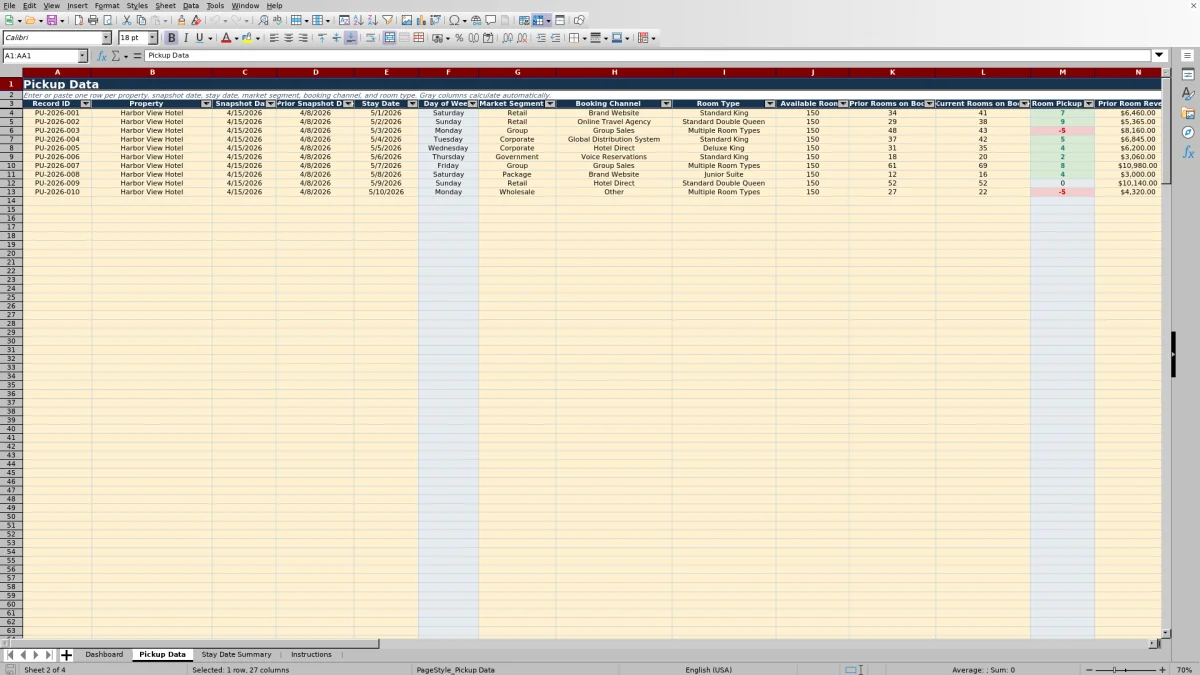Viewport: 1200px width, 675px height.
Task: Click the Format as Percent icon
Action: [x=459, y=38]
